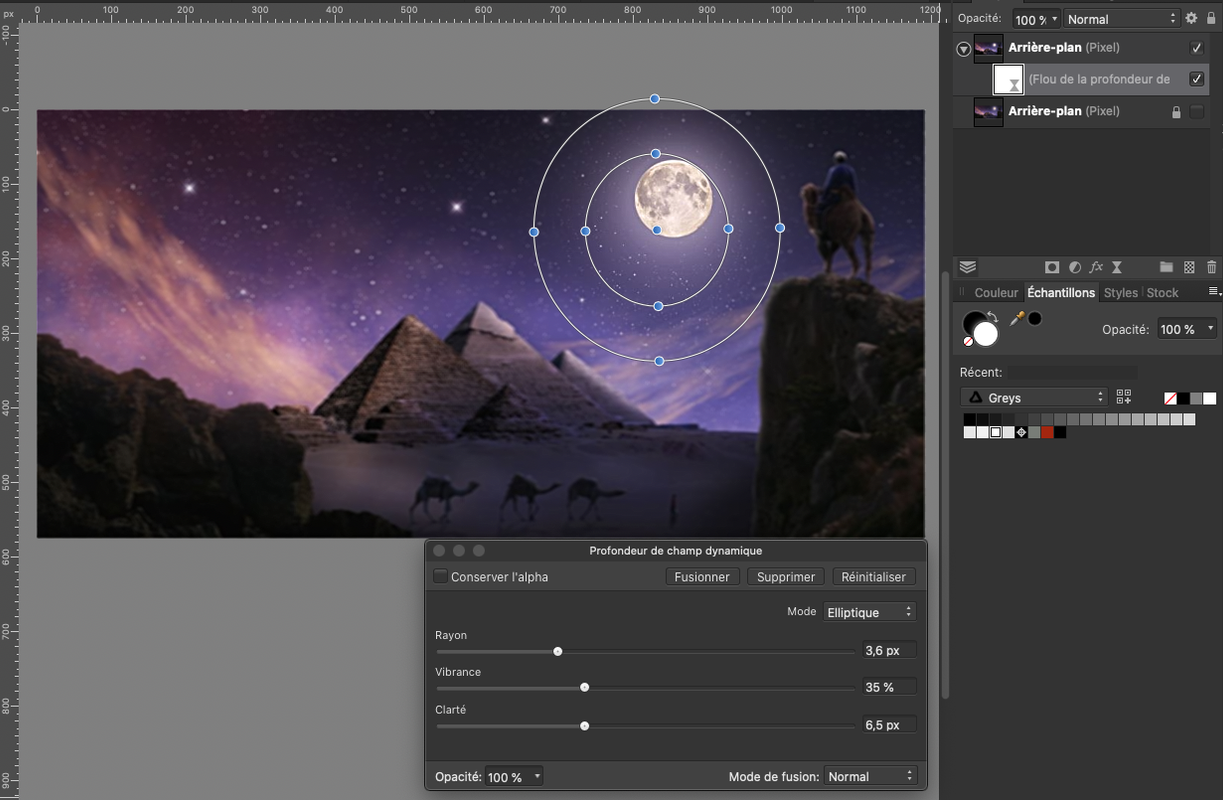The height and width of the screenshot is (800, 1223).
Task: Add a pixel layer with the checkered icon
Action: 1189,267
